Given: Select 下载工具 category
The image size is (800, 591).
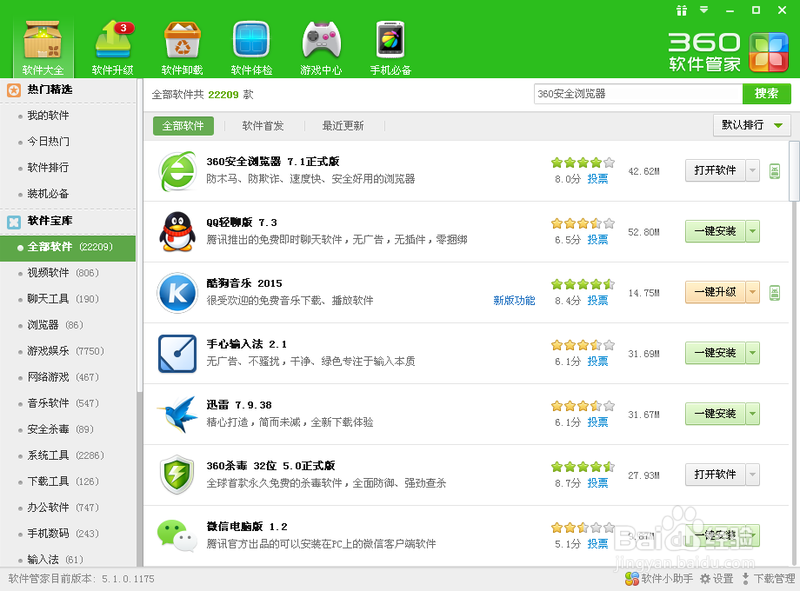Looking at the screenshot, I should [63, 481].
